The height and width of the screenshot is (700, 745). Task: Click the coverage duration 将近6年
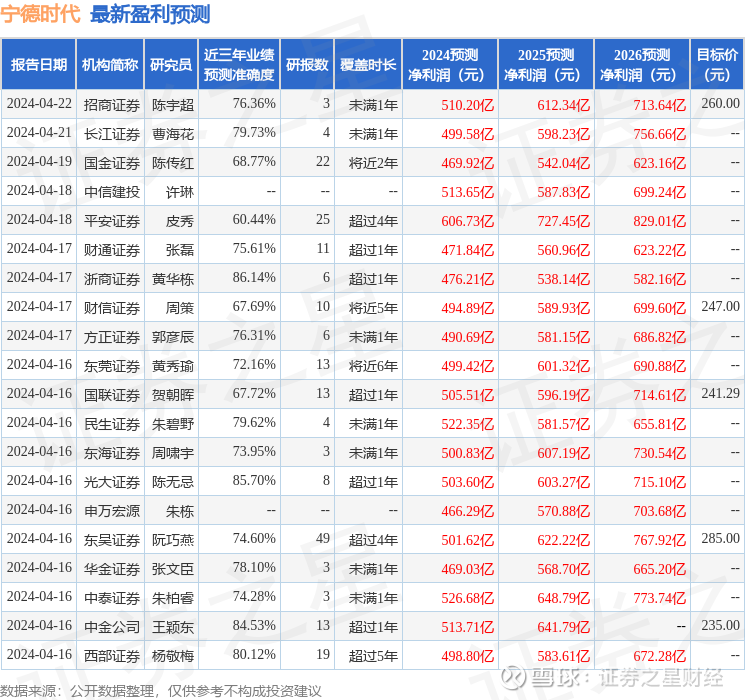click(373, 365)
